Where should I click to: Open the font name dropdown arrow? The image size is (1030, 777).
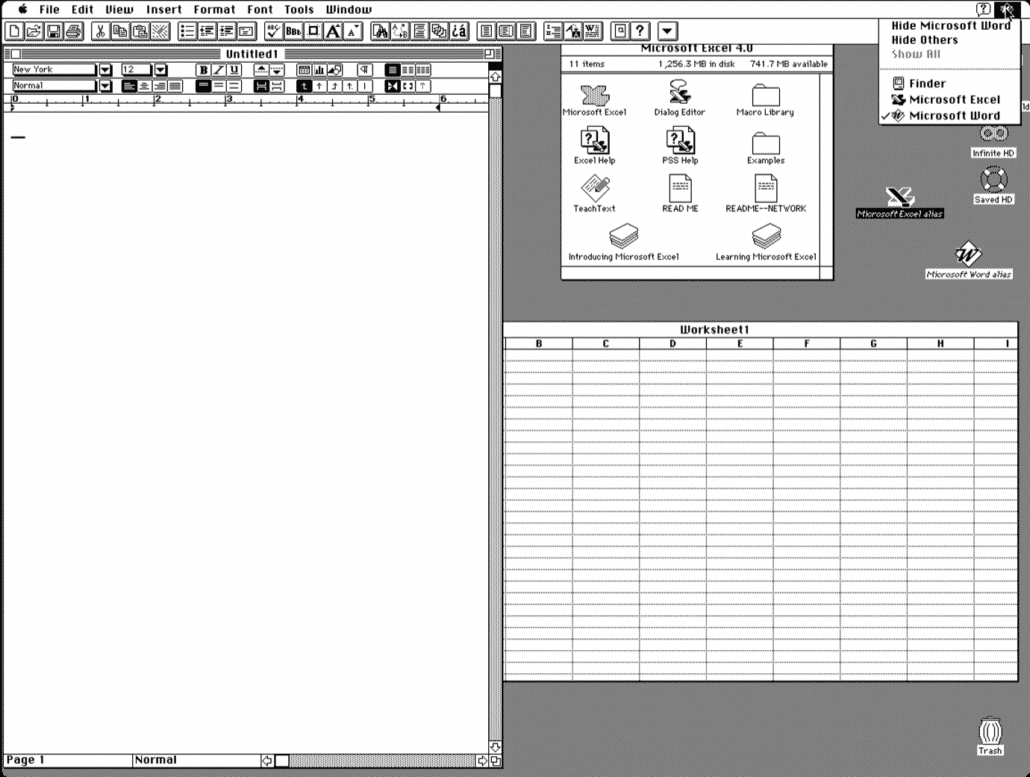[105, 70]
